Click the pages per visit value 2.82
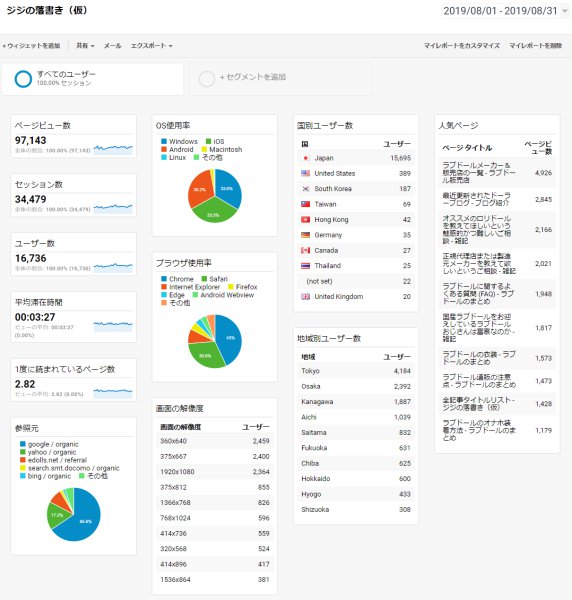The width and height of the screenshot is (572, 600). click(x=25, y=384)
